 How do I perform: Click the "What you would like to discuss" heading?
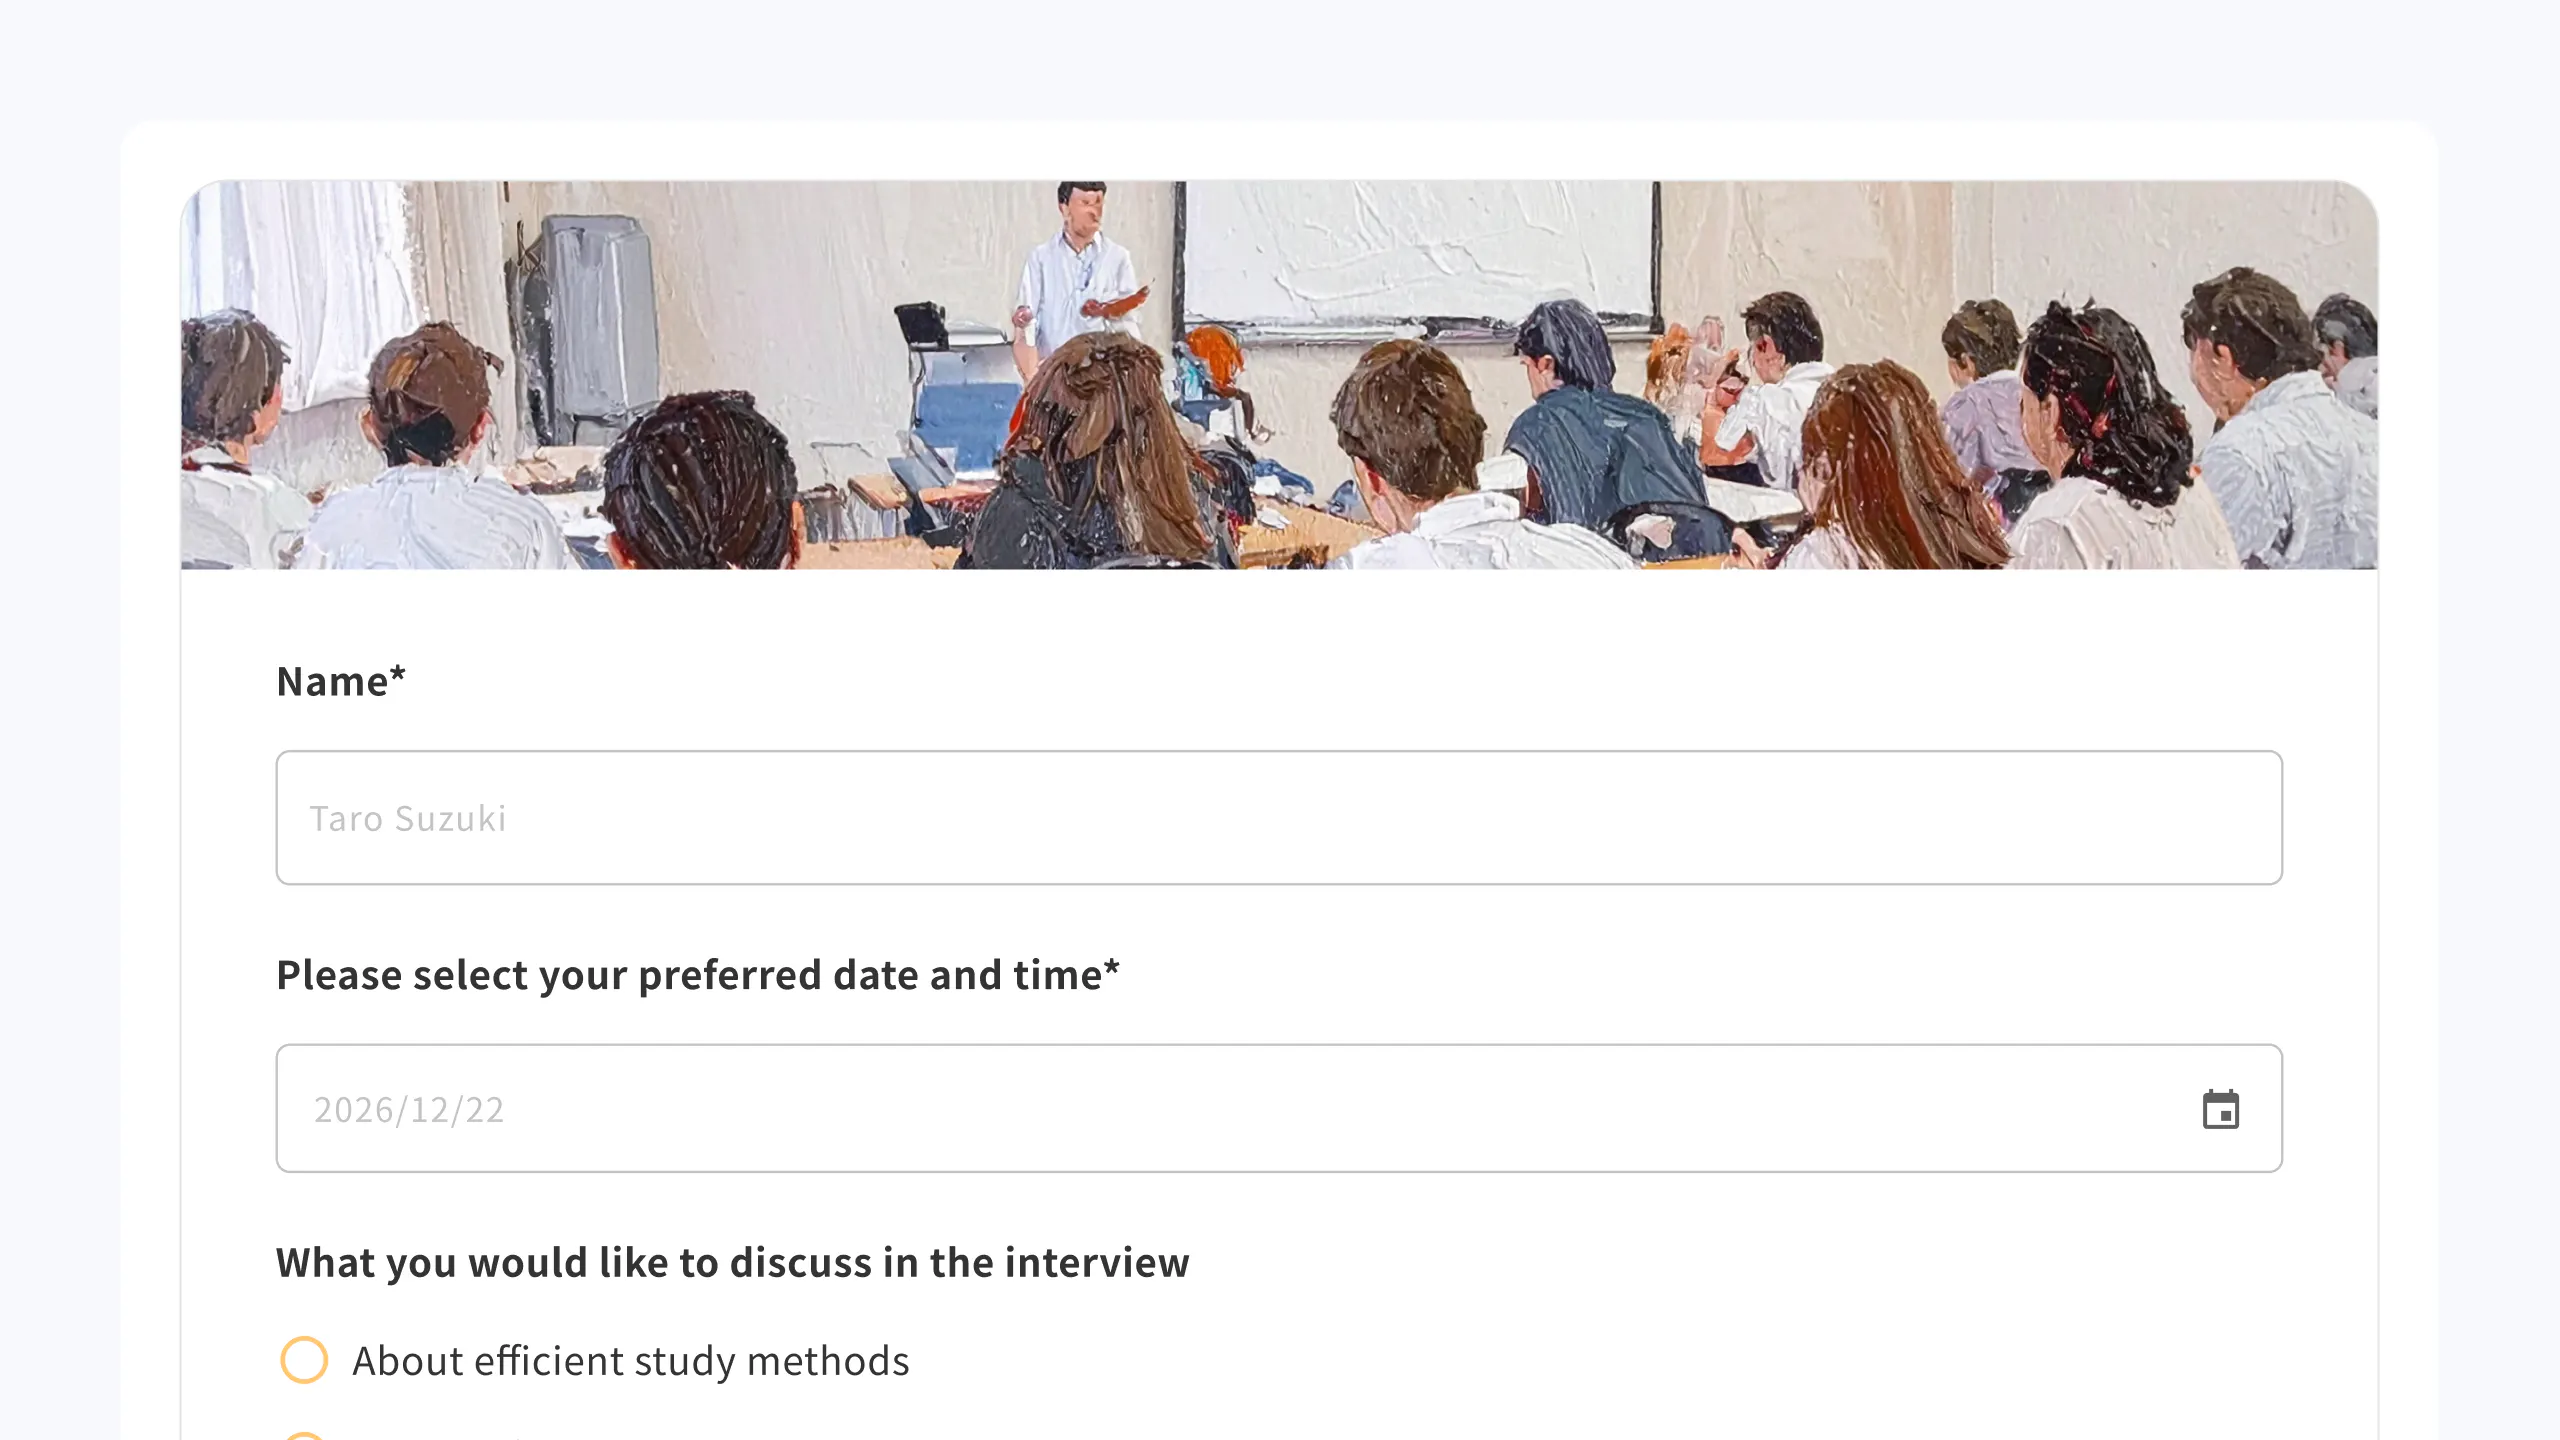[x=732, y=1263]
